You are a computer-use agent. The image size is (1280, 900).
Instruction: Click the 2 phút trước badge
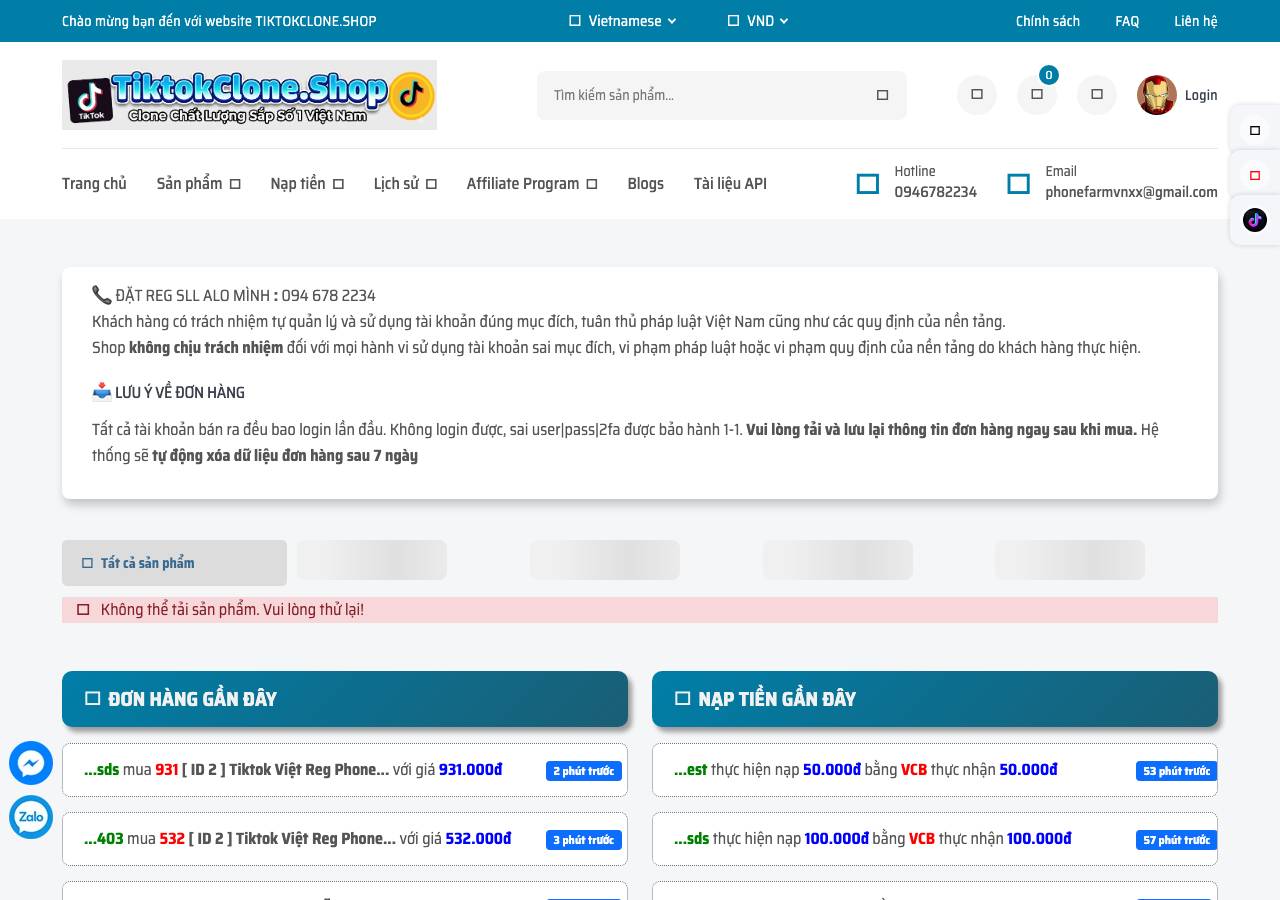click(x=584, y=771)
